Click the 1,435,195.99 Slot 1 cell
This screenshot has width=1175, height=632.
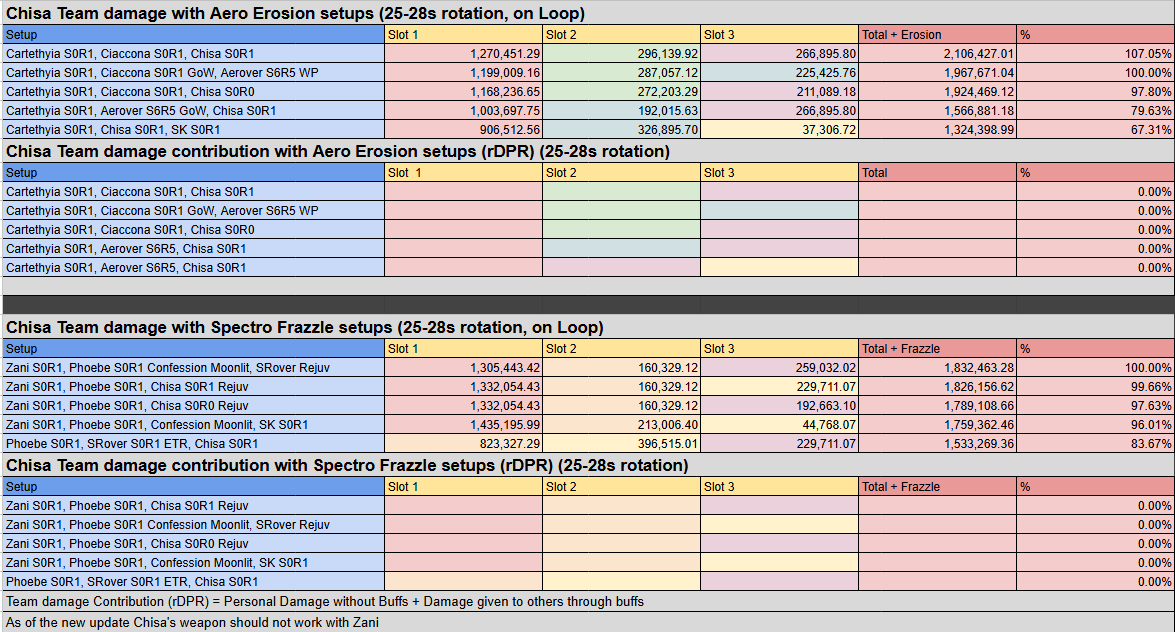(x=463, y=425)
